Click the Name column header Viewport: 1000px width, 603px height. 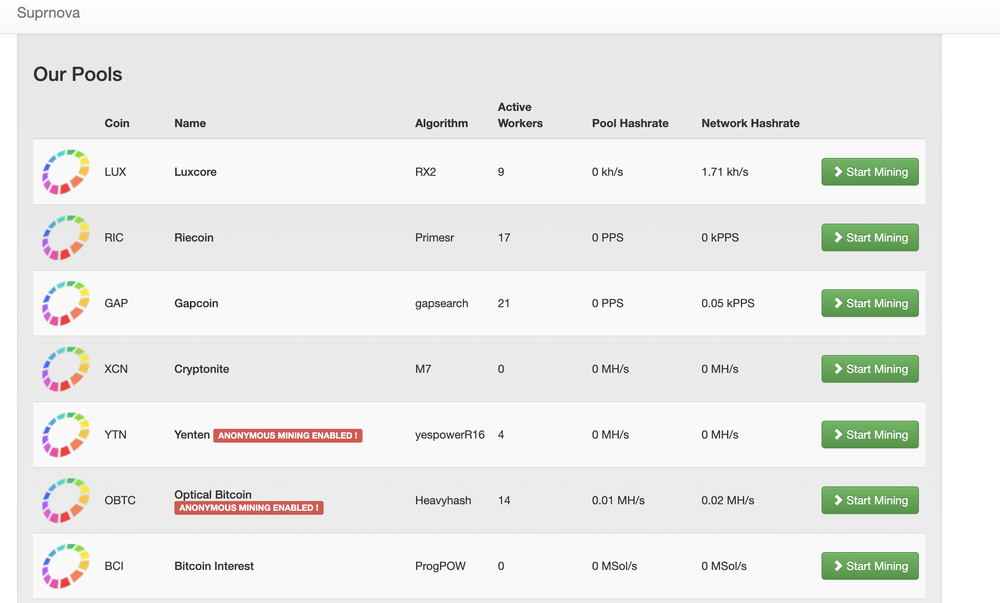(190, 123)
